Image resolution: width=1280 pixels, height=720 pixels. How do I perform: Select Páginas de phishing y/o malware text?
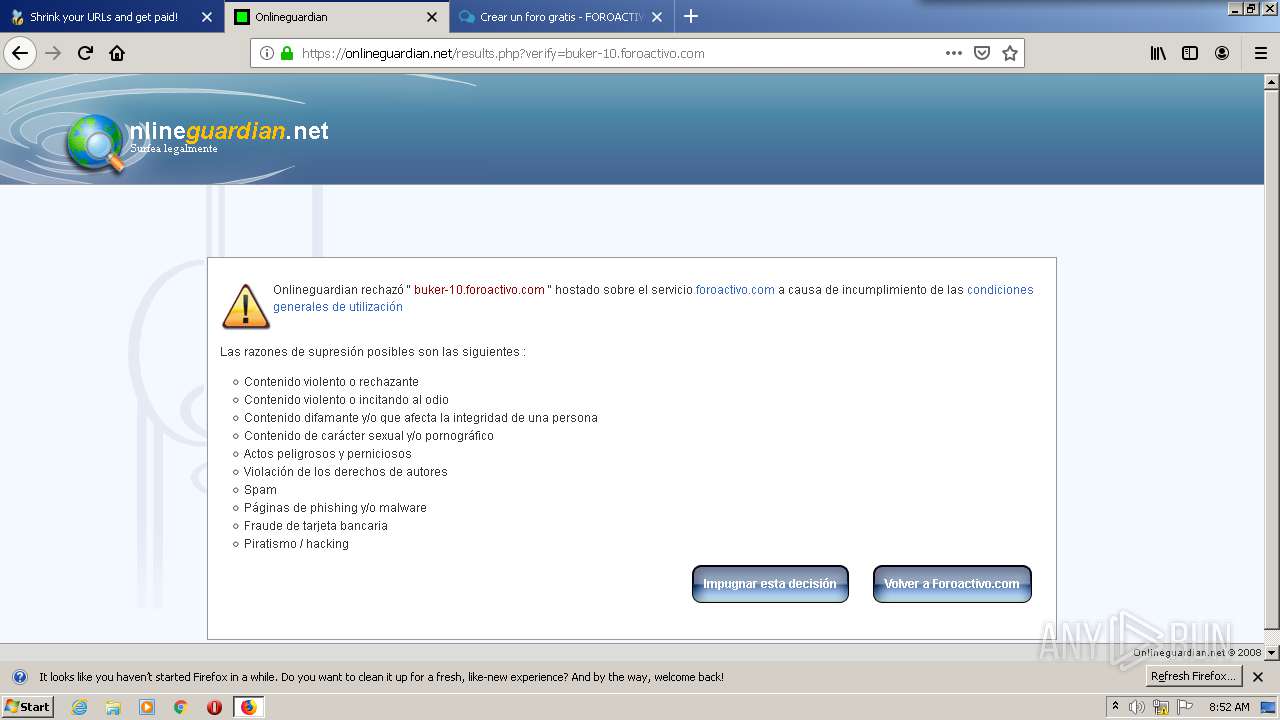pyautogui.click(x=335, y=508)
